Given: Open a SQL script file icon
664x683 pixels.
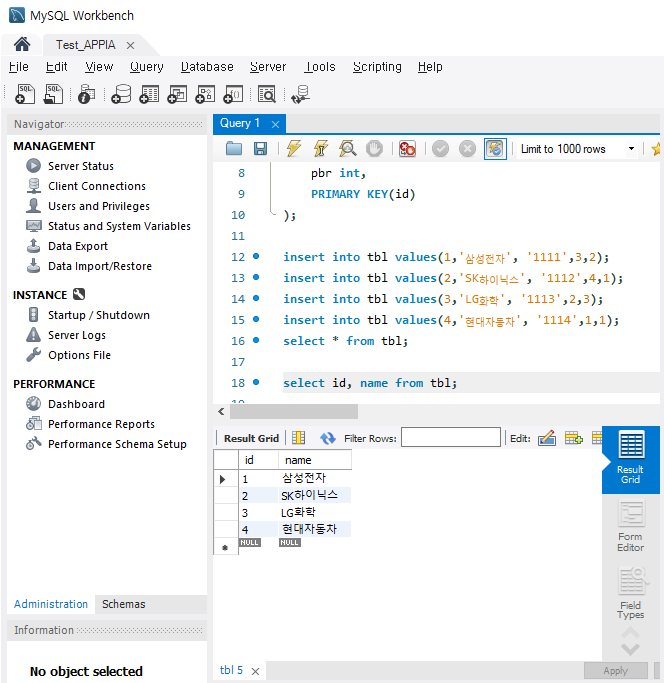Looking at the screenshot, I should tap(53, 94).
